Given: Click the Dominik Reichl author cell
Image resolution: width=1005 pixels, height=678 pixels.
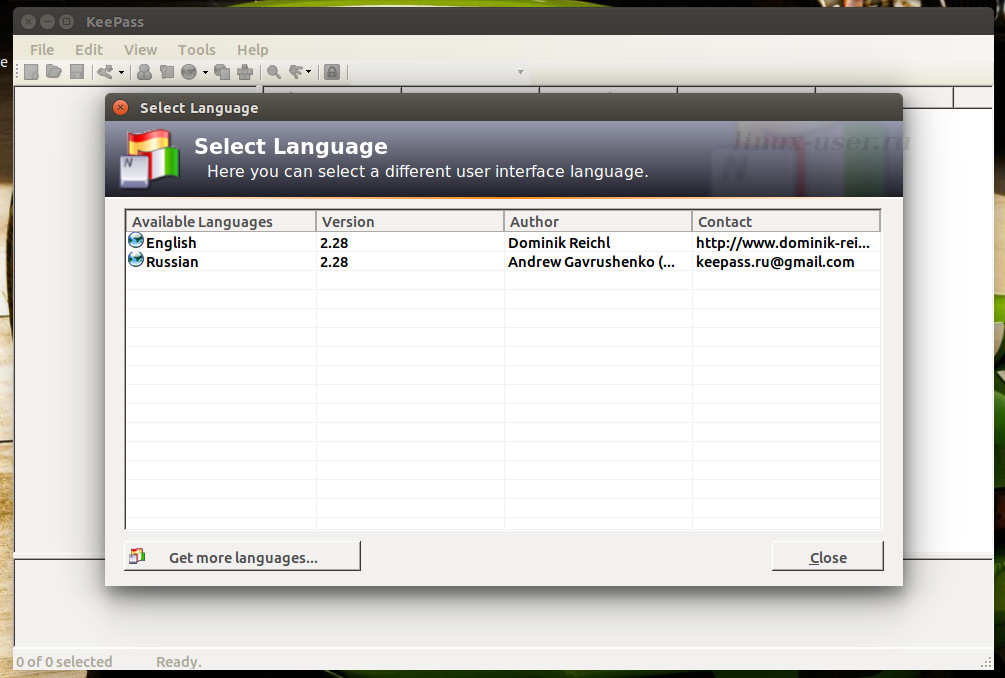Looking at the screenshot, I should click(x=559, y=243).
